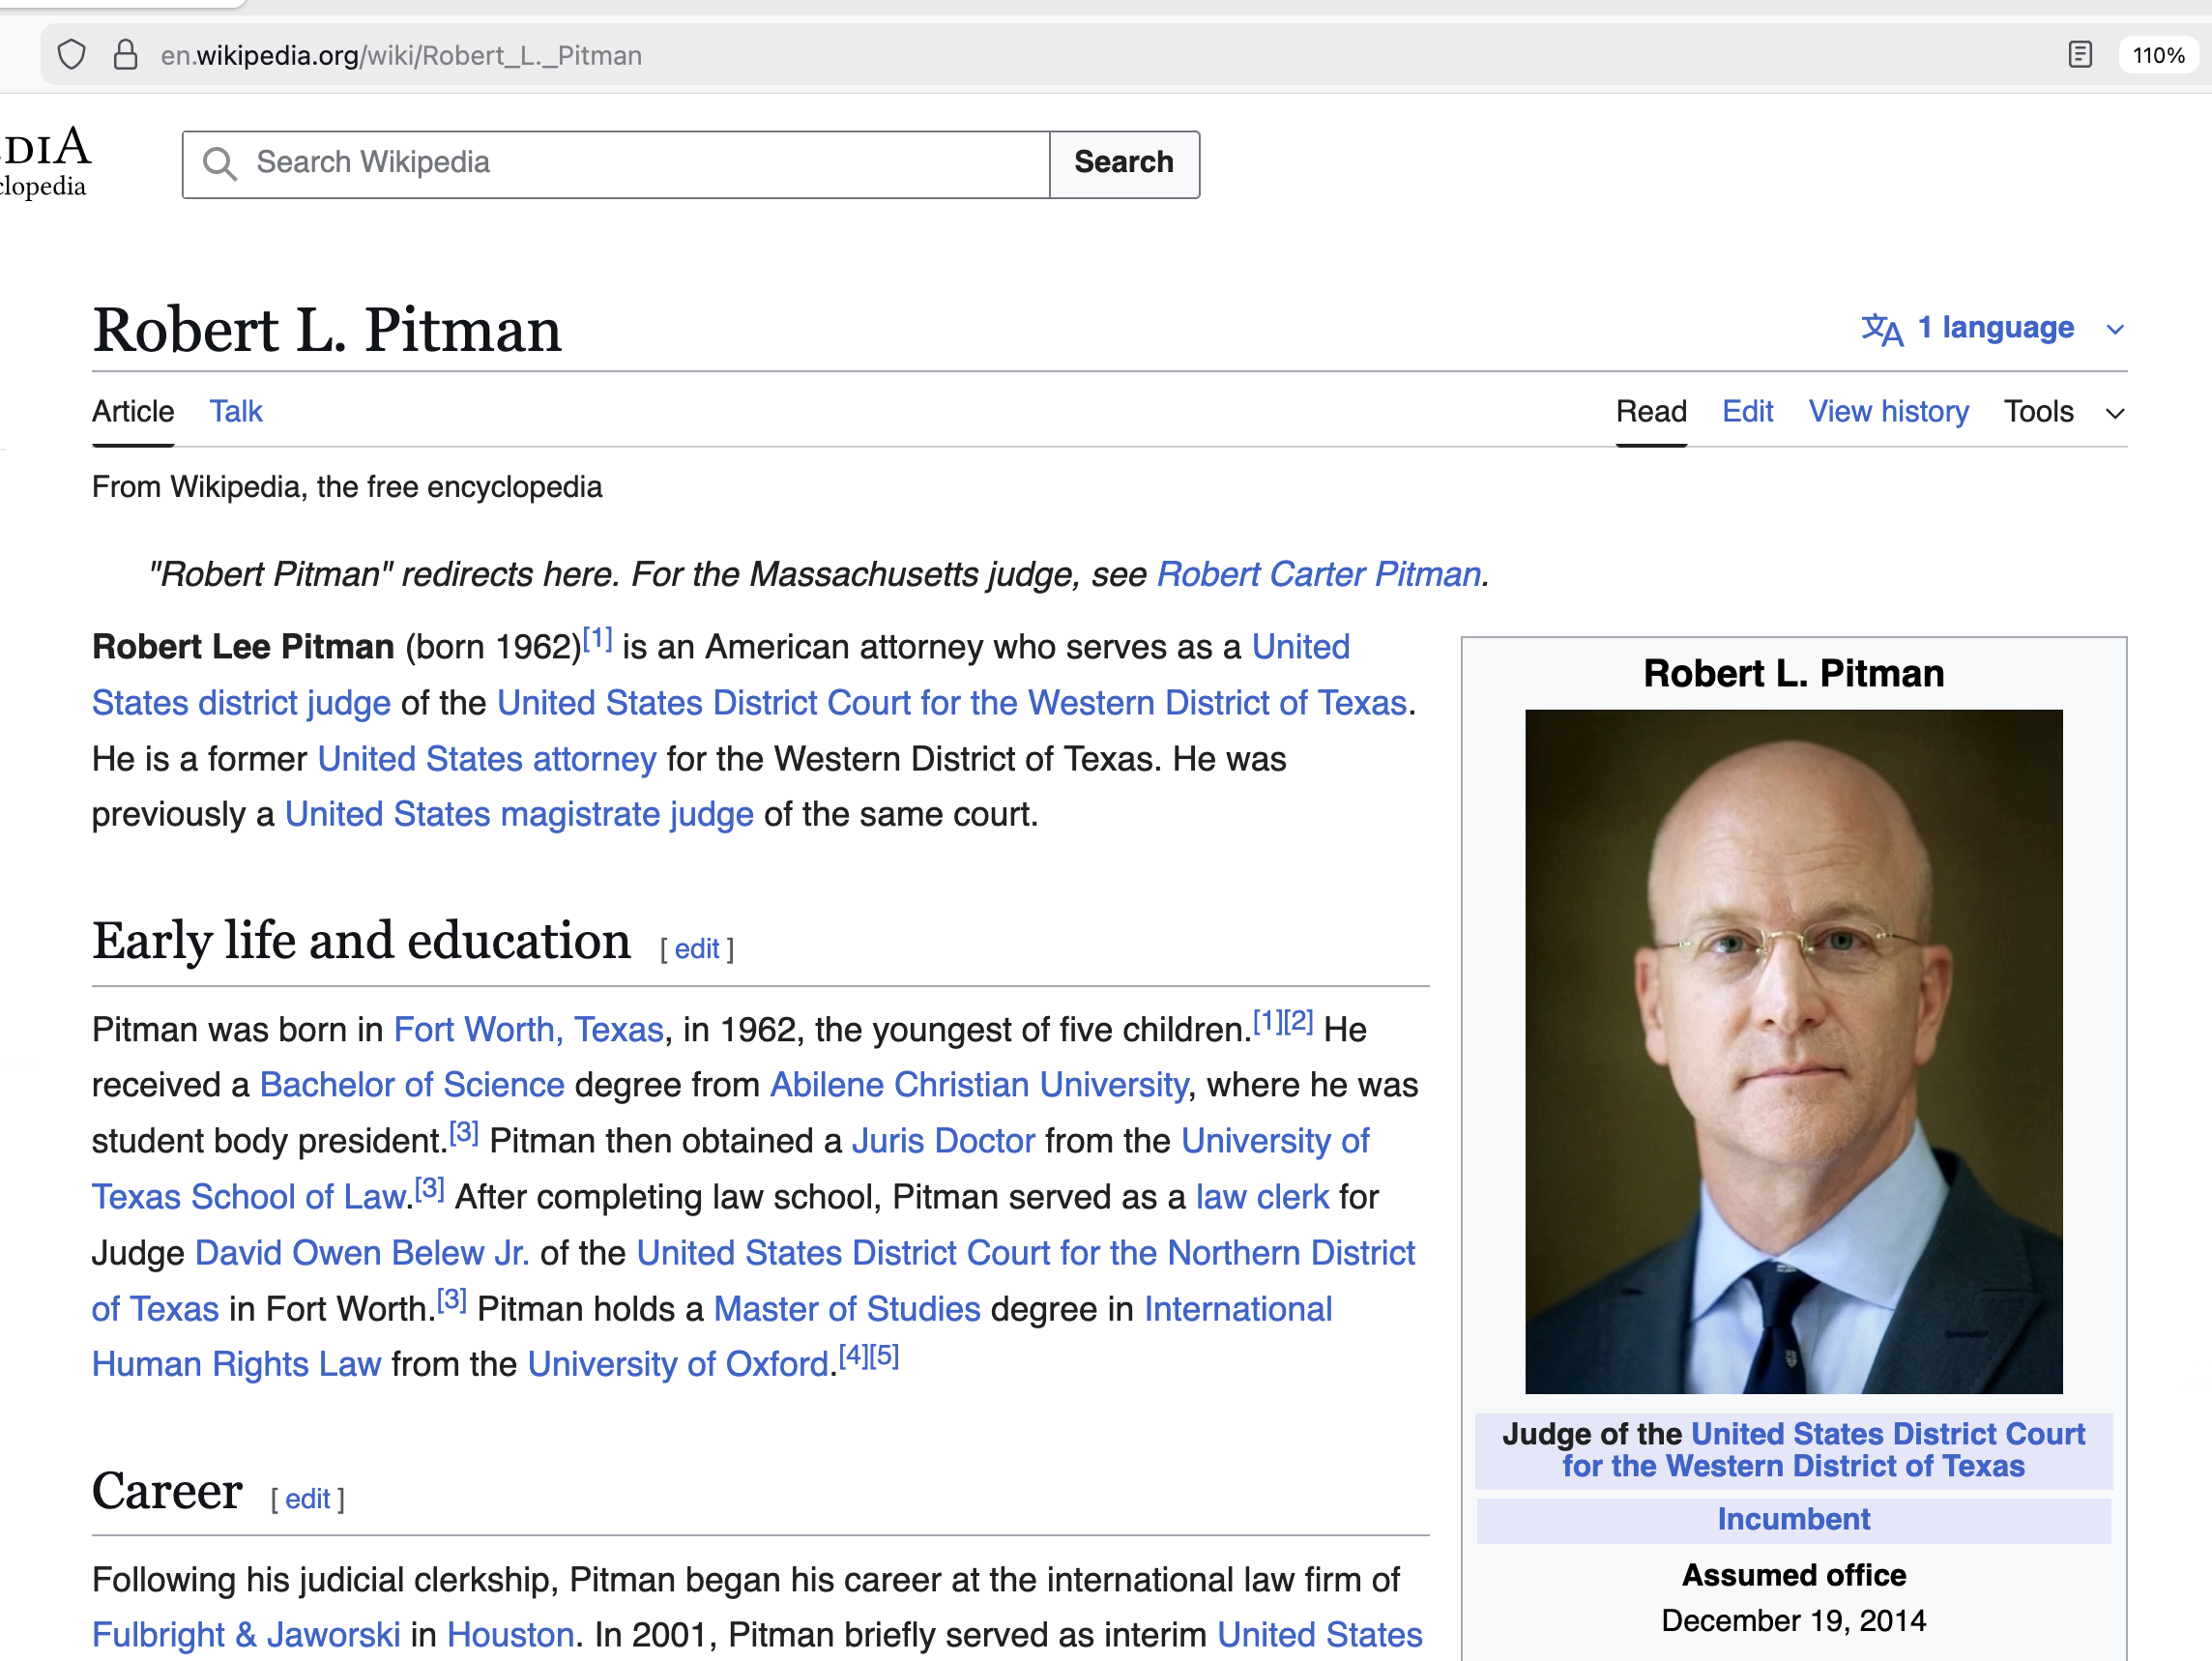
Task: Click the tracking protection shield icon
Action: click(71, 55)
